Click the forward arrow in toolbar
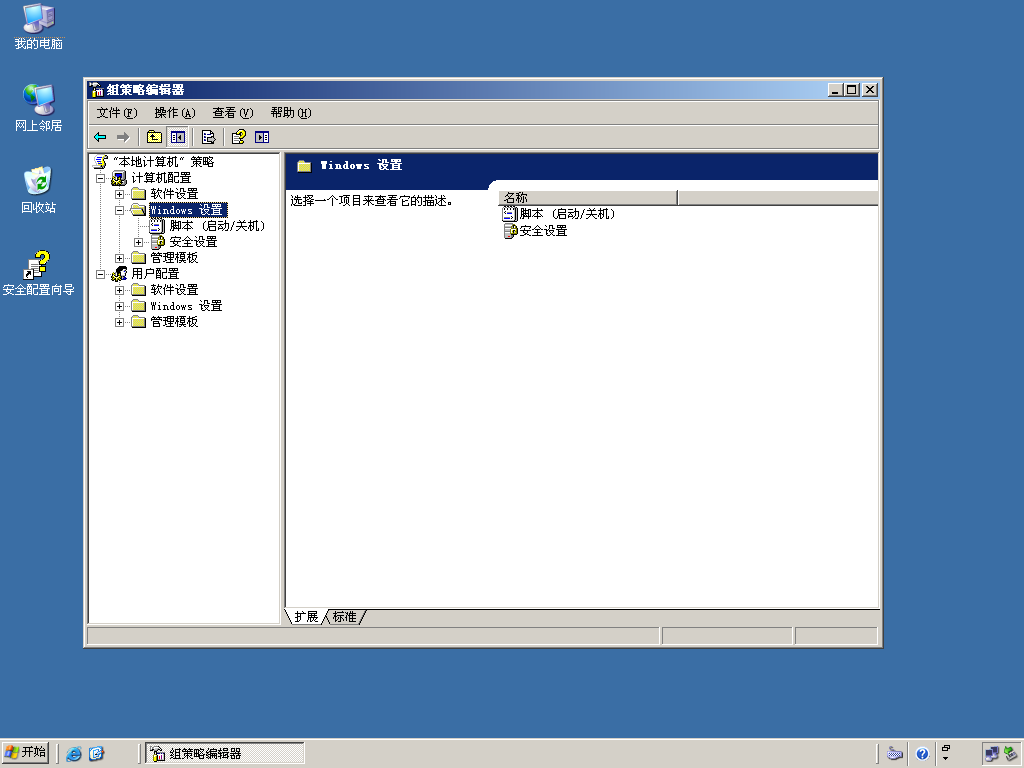1024x768 pixels. click(x=123, y=137)
